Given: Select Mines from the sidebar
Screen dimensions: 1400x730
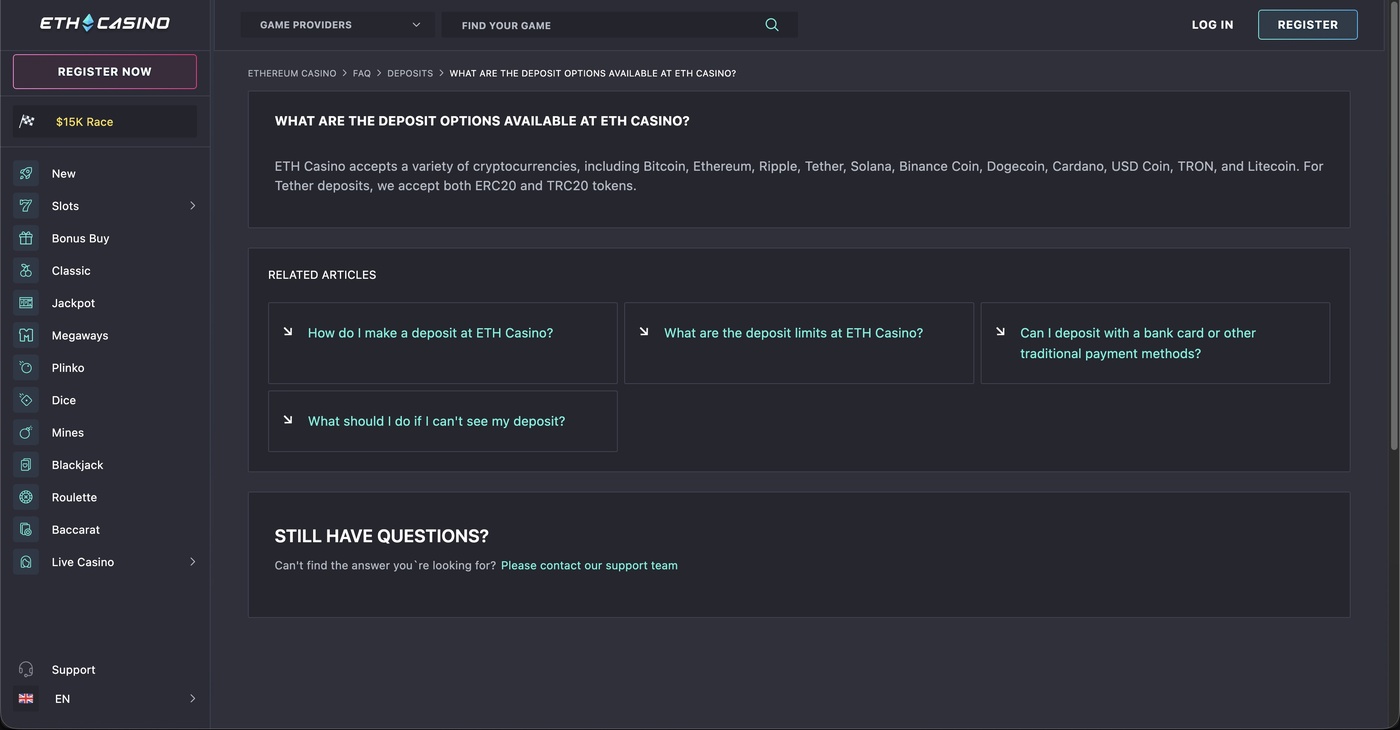Looking at the screenshot, I should pos(68,433).
